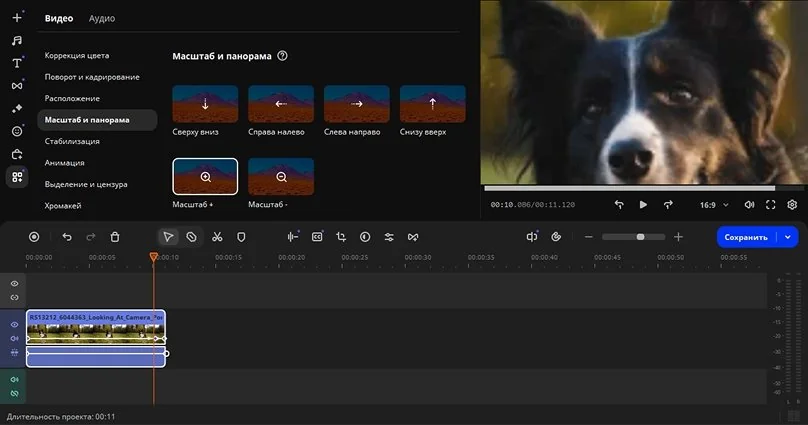Open Анимация section
This screenshot has width=808, height=425.
[64, 163]
